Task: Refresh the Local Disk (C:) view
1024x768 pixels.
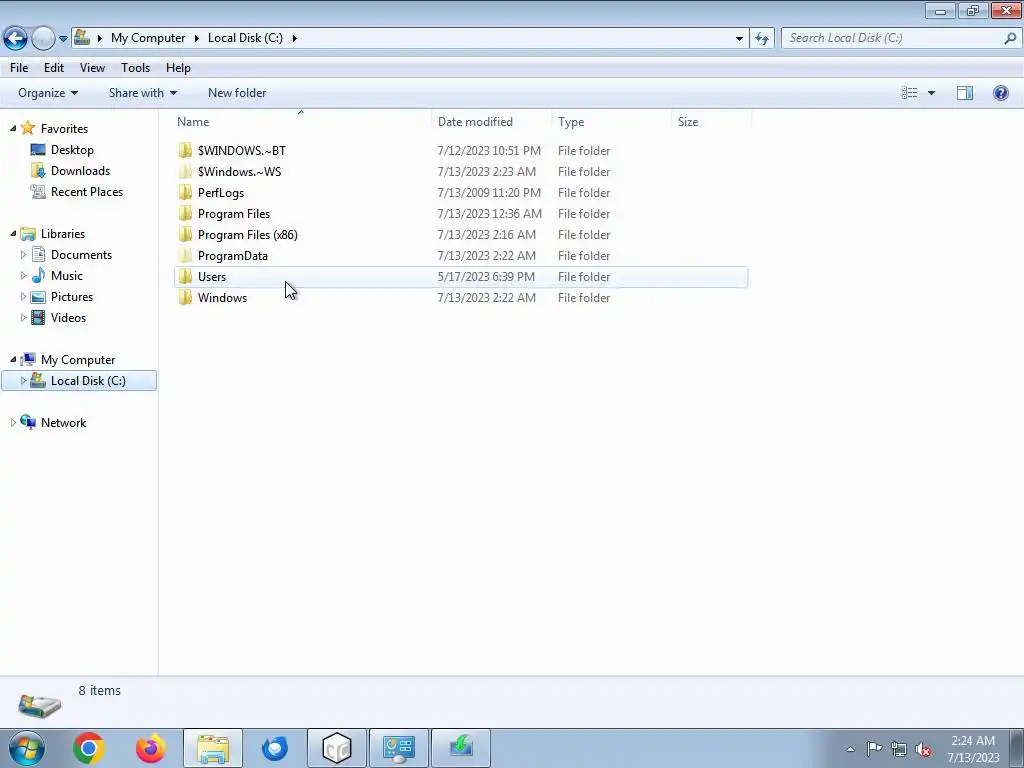Action: coord(762,38)
